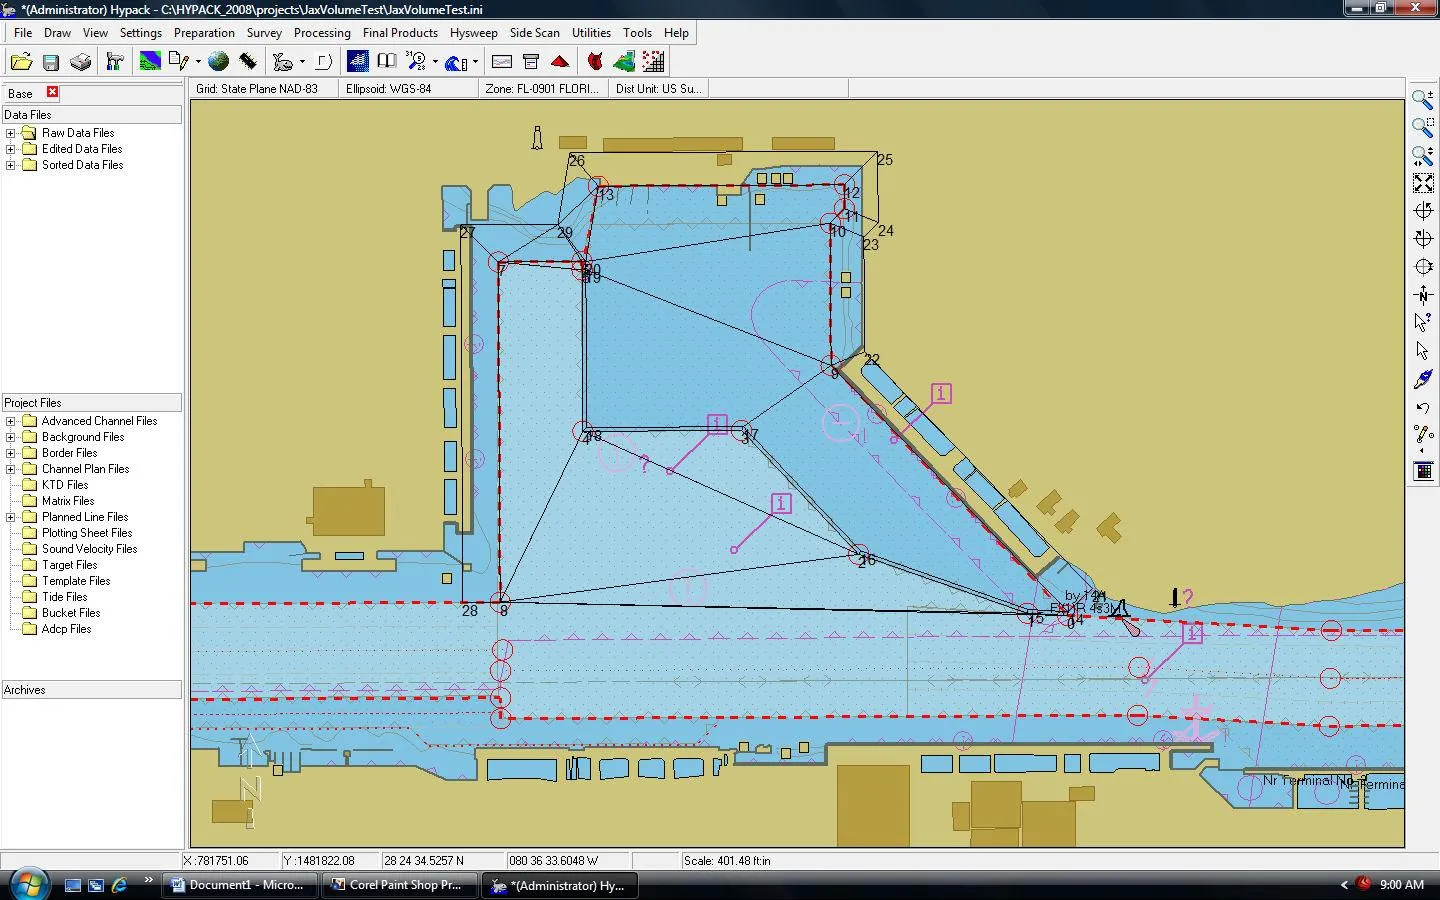The image size is (1440, 900).
Task: Click the undo curved arrow icon
Action: pyautogui.click(x=1422, y=407)
